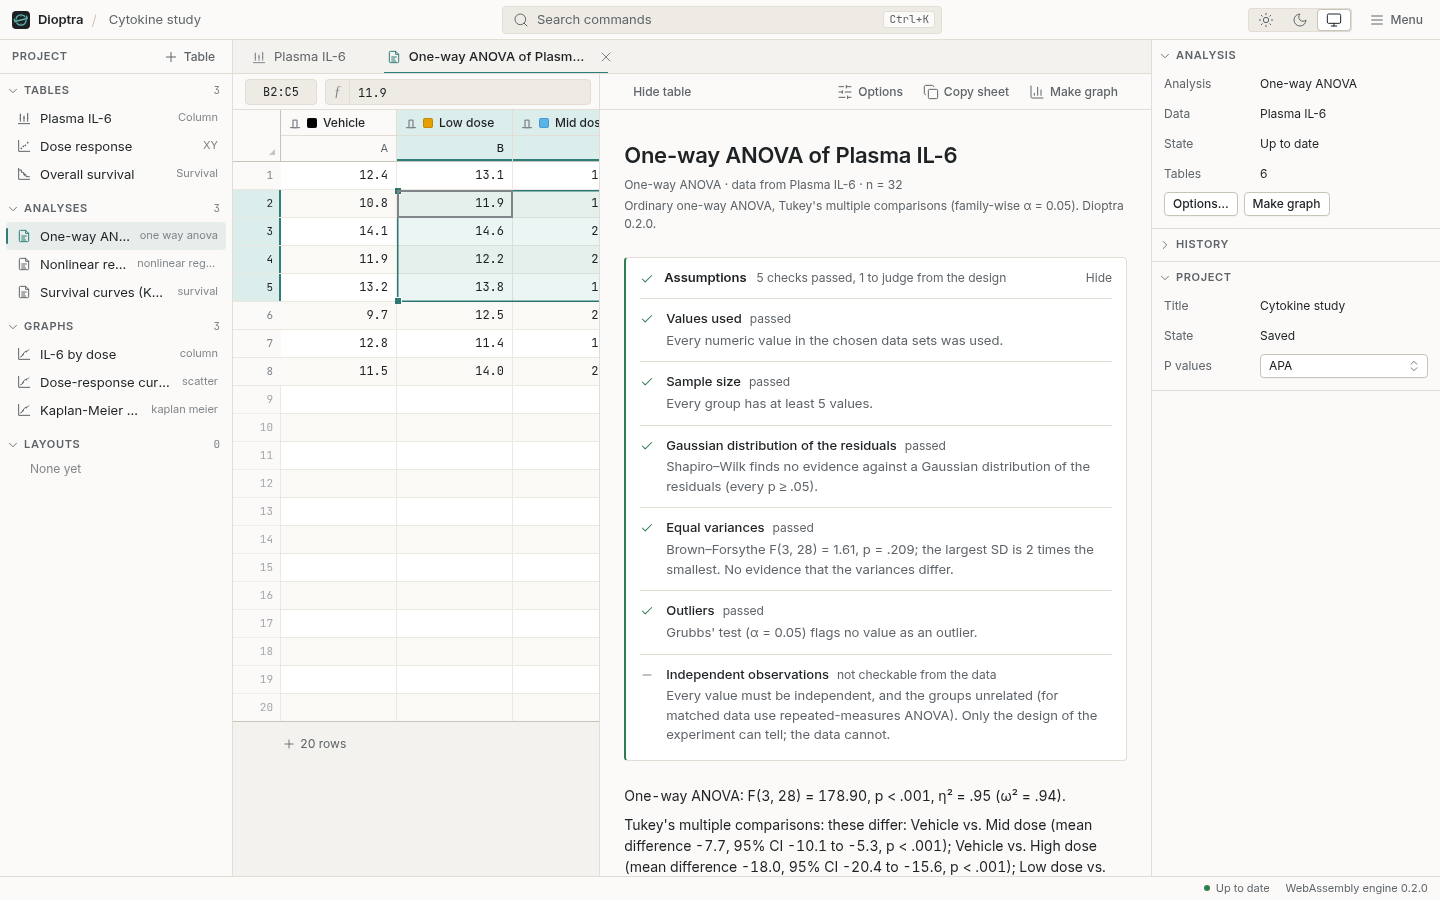
Task: Open Plasma IL-6 table in sidebar
Action: 116,118
